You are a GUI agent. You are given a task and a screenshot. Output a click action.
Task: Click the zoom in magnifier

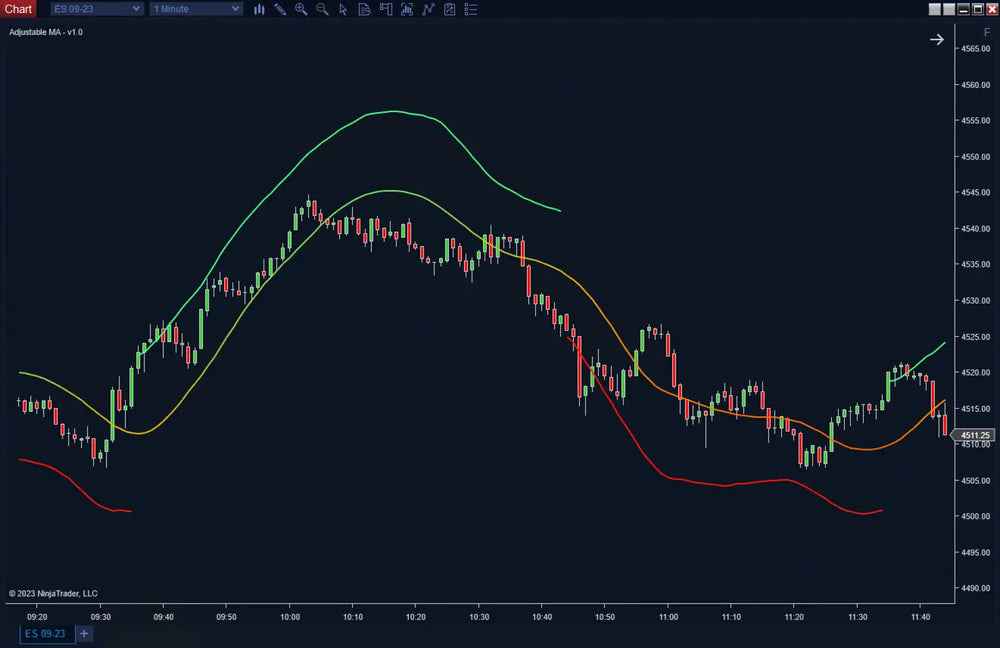point(301,9)
